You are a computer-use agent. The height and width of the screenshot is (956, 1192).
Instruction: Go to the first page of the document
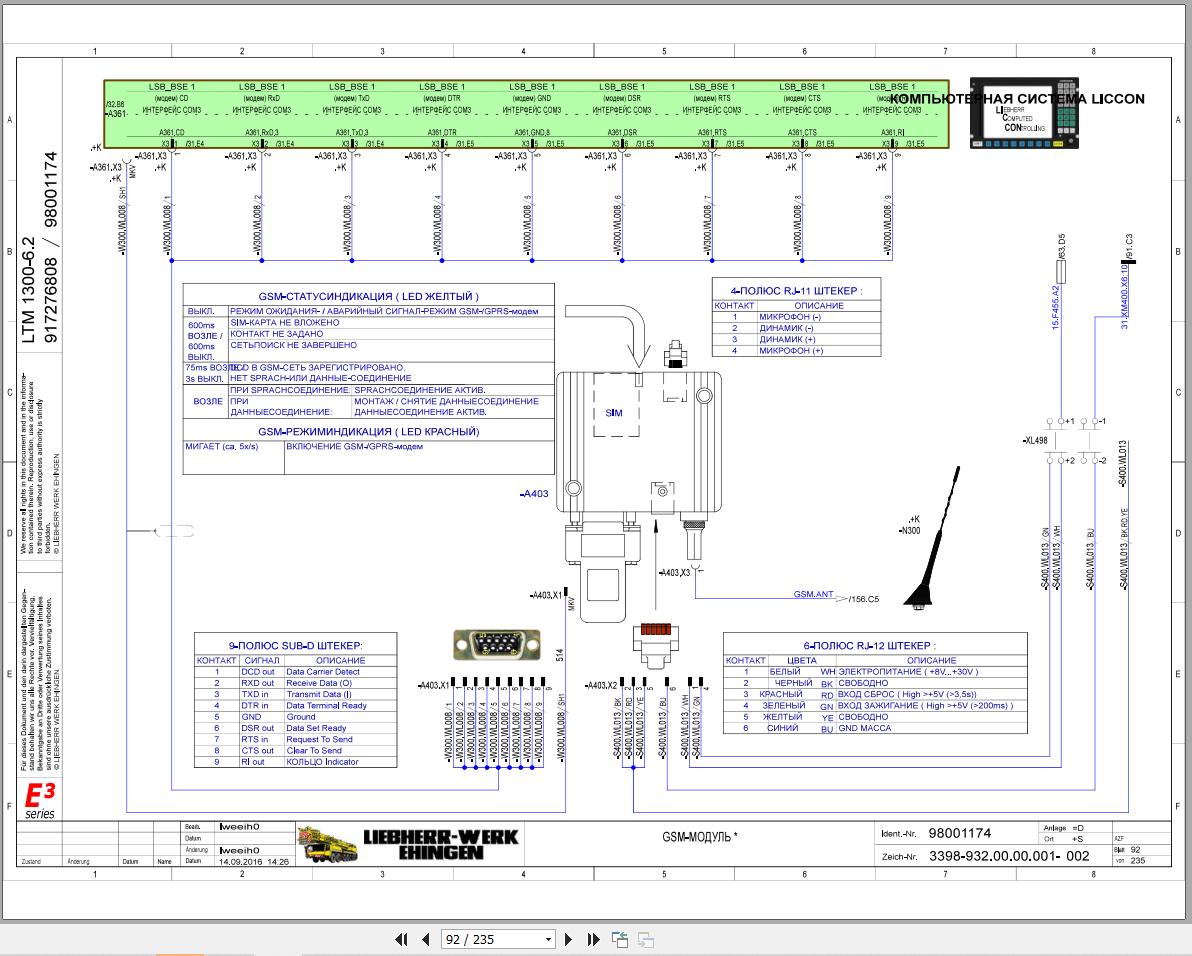click(401, 939)
